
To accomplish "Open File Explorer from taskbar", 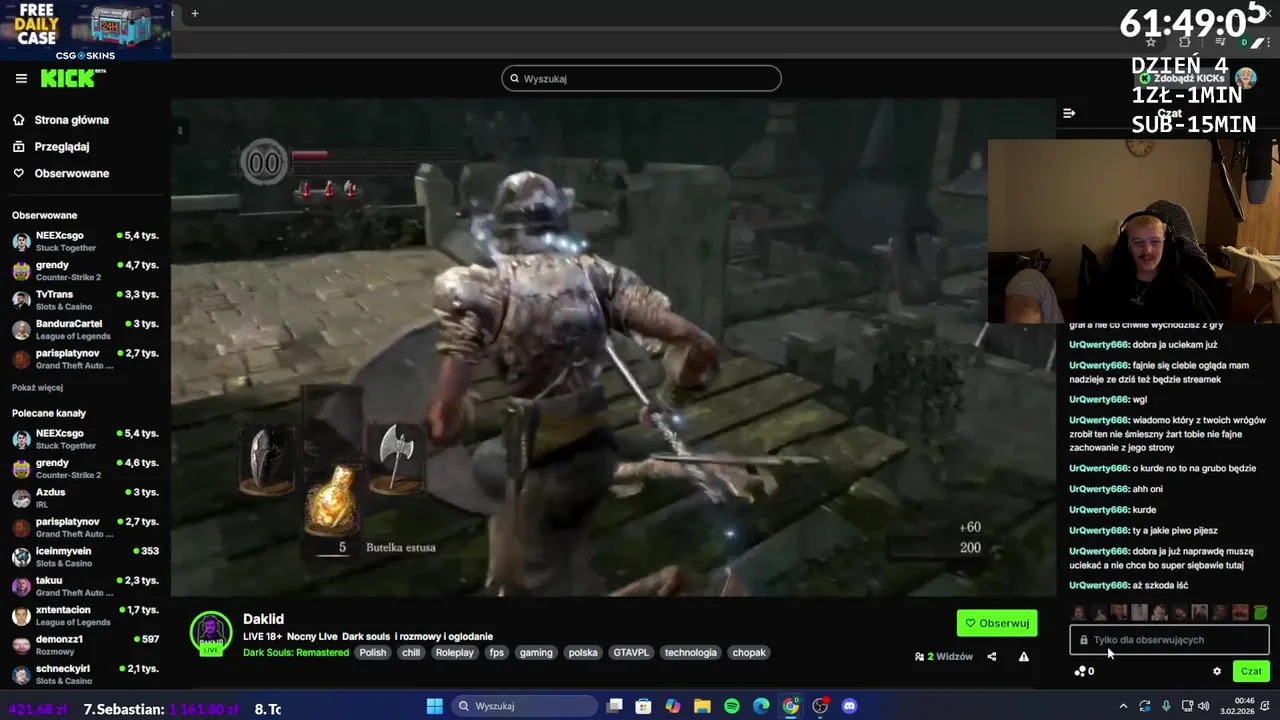I will [702, 706].
